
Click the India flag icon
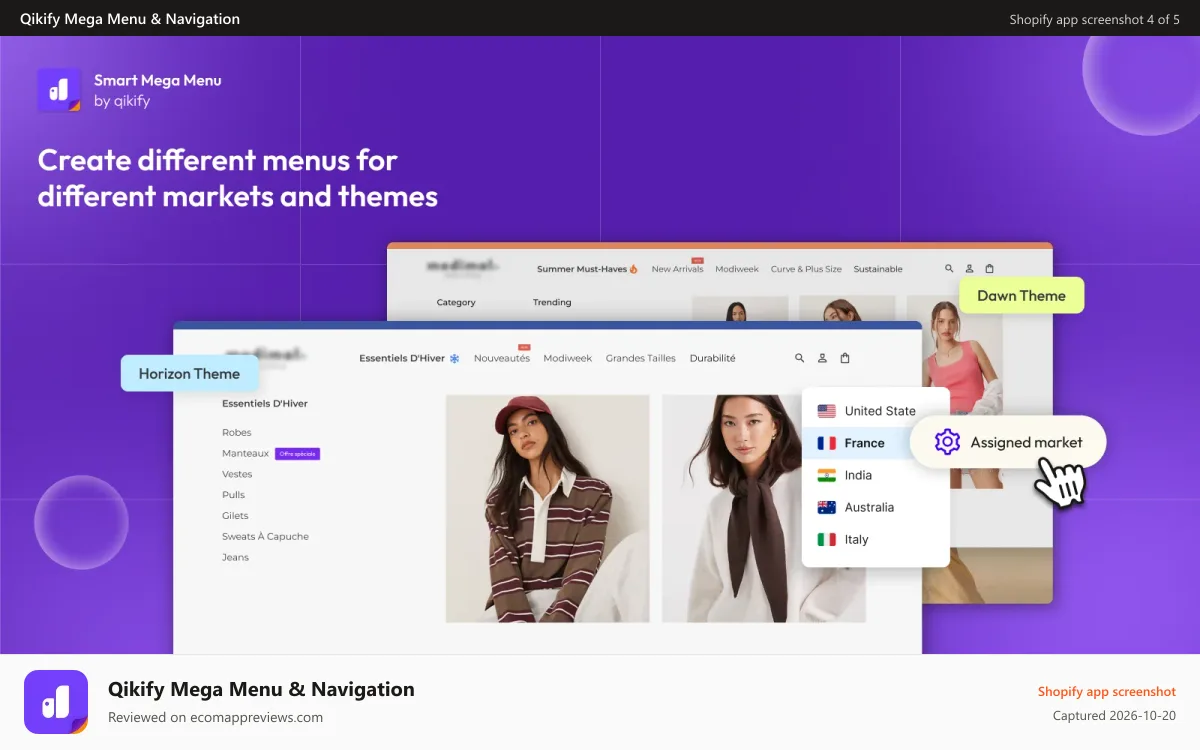pos(827,475)
